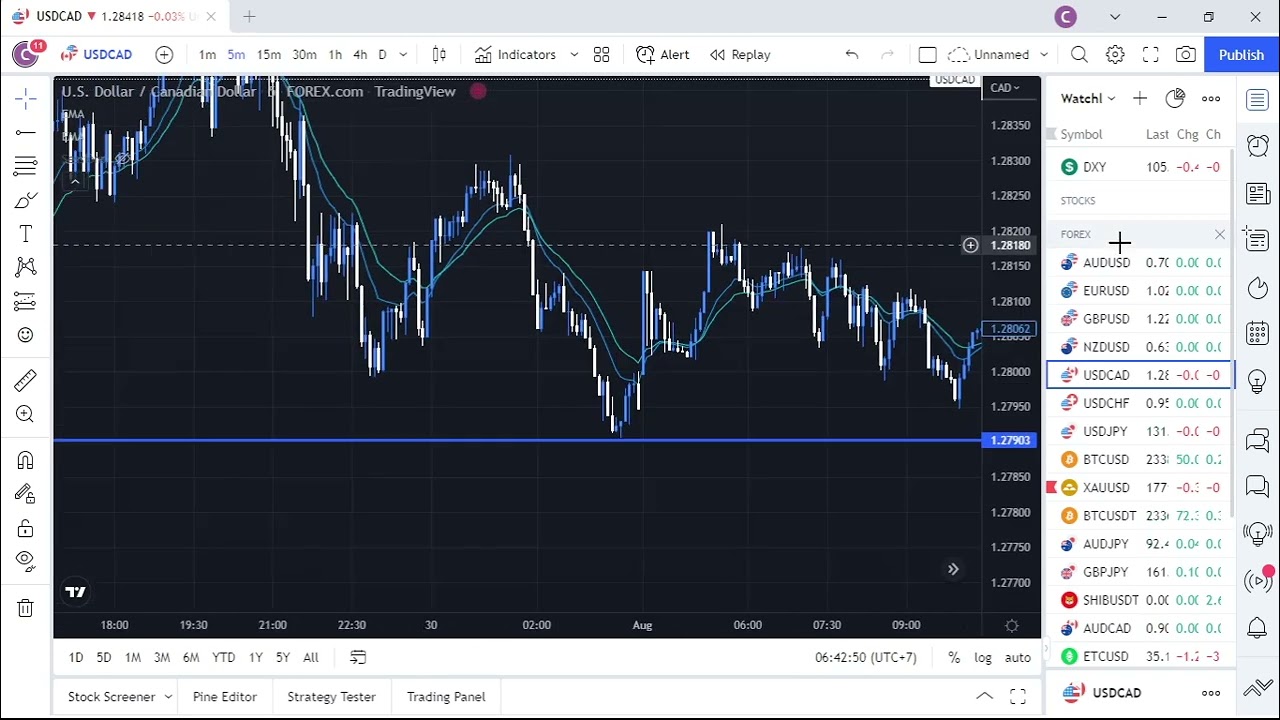This screenshot has width=1280, height=720.
Task: Open the watchlist more options menu
Action: point(1211,98)
